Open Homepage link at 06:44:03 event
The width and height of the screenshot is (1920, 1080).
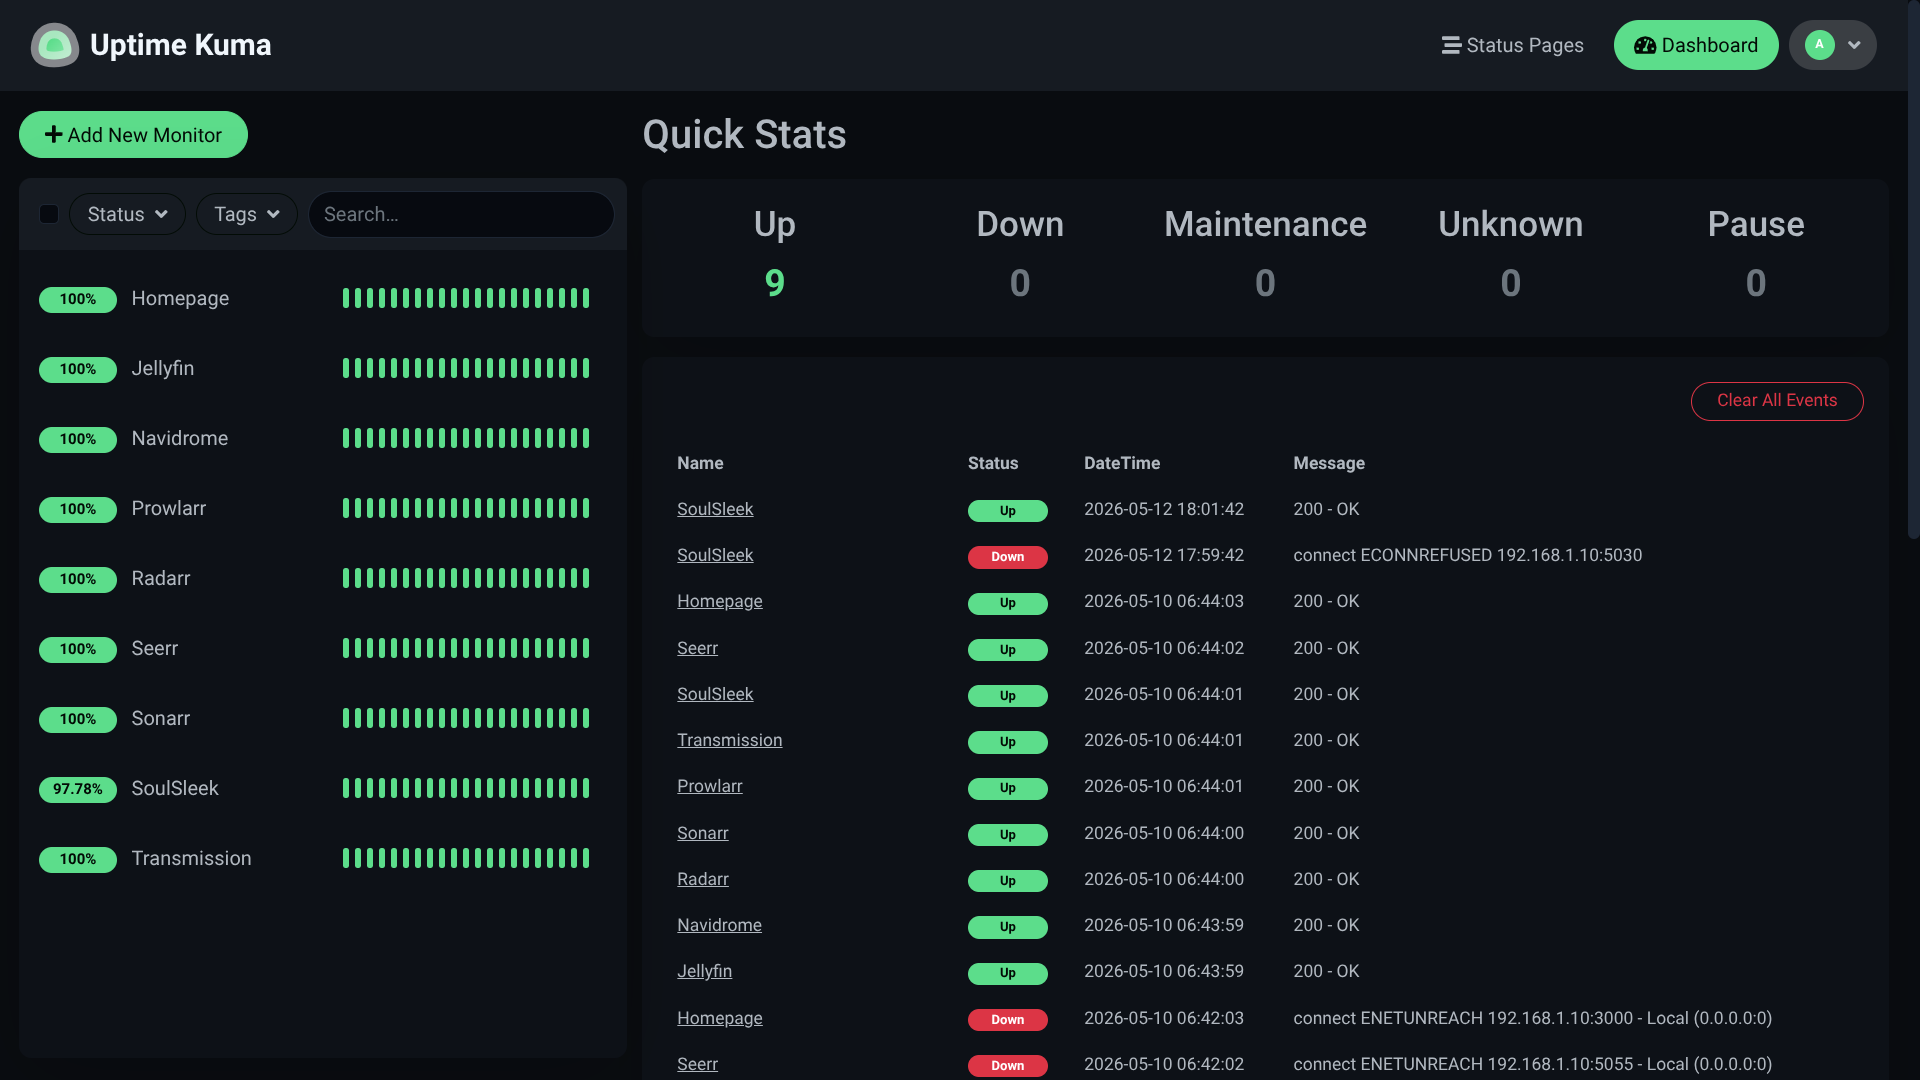tap(720, 601)
